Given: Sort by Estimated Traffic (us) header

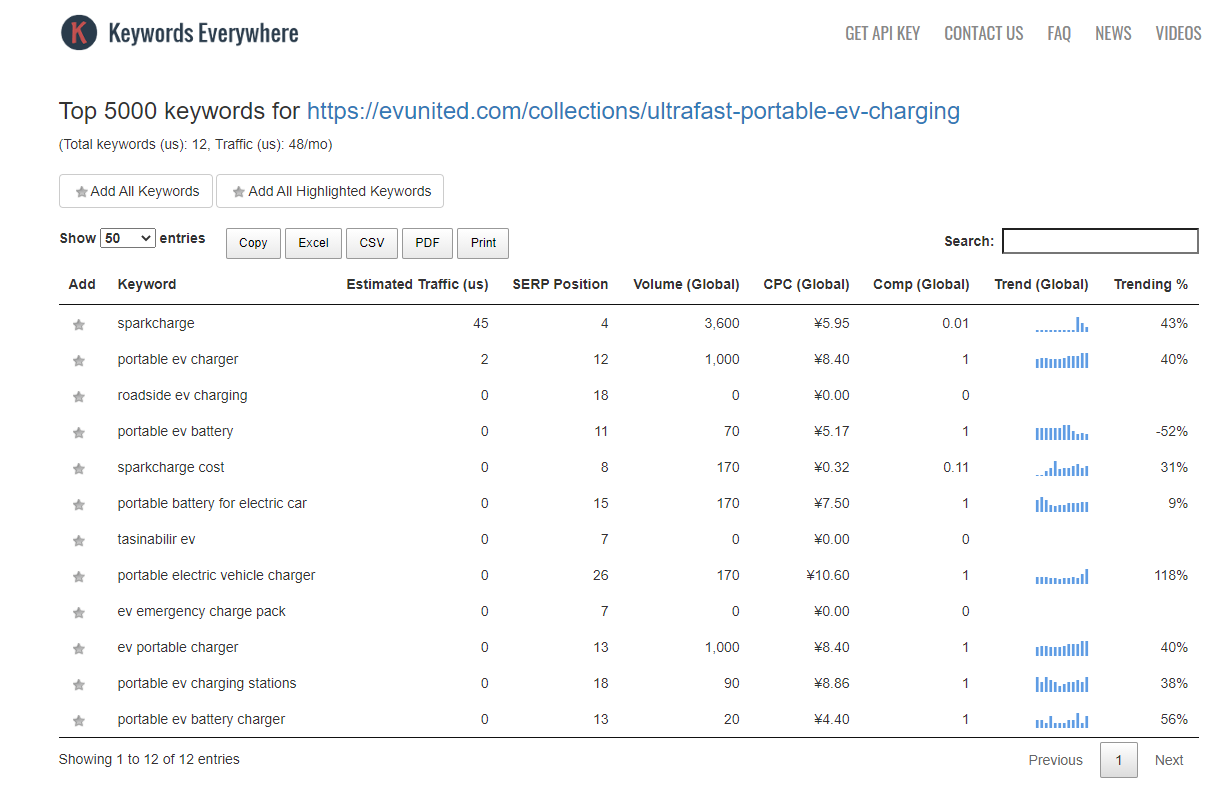Looking at the screenshot, I should [417, 284].
